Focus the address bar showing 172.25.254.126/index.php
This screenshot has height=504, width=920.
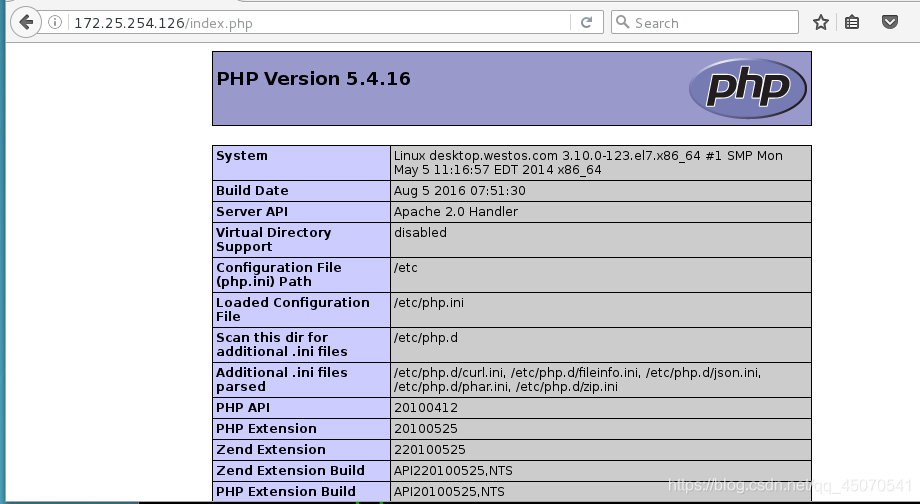click(x=320, y=23)
